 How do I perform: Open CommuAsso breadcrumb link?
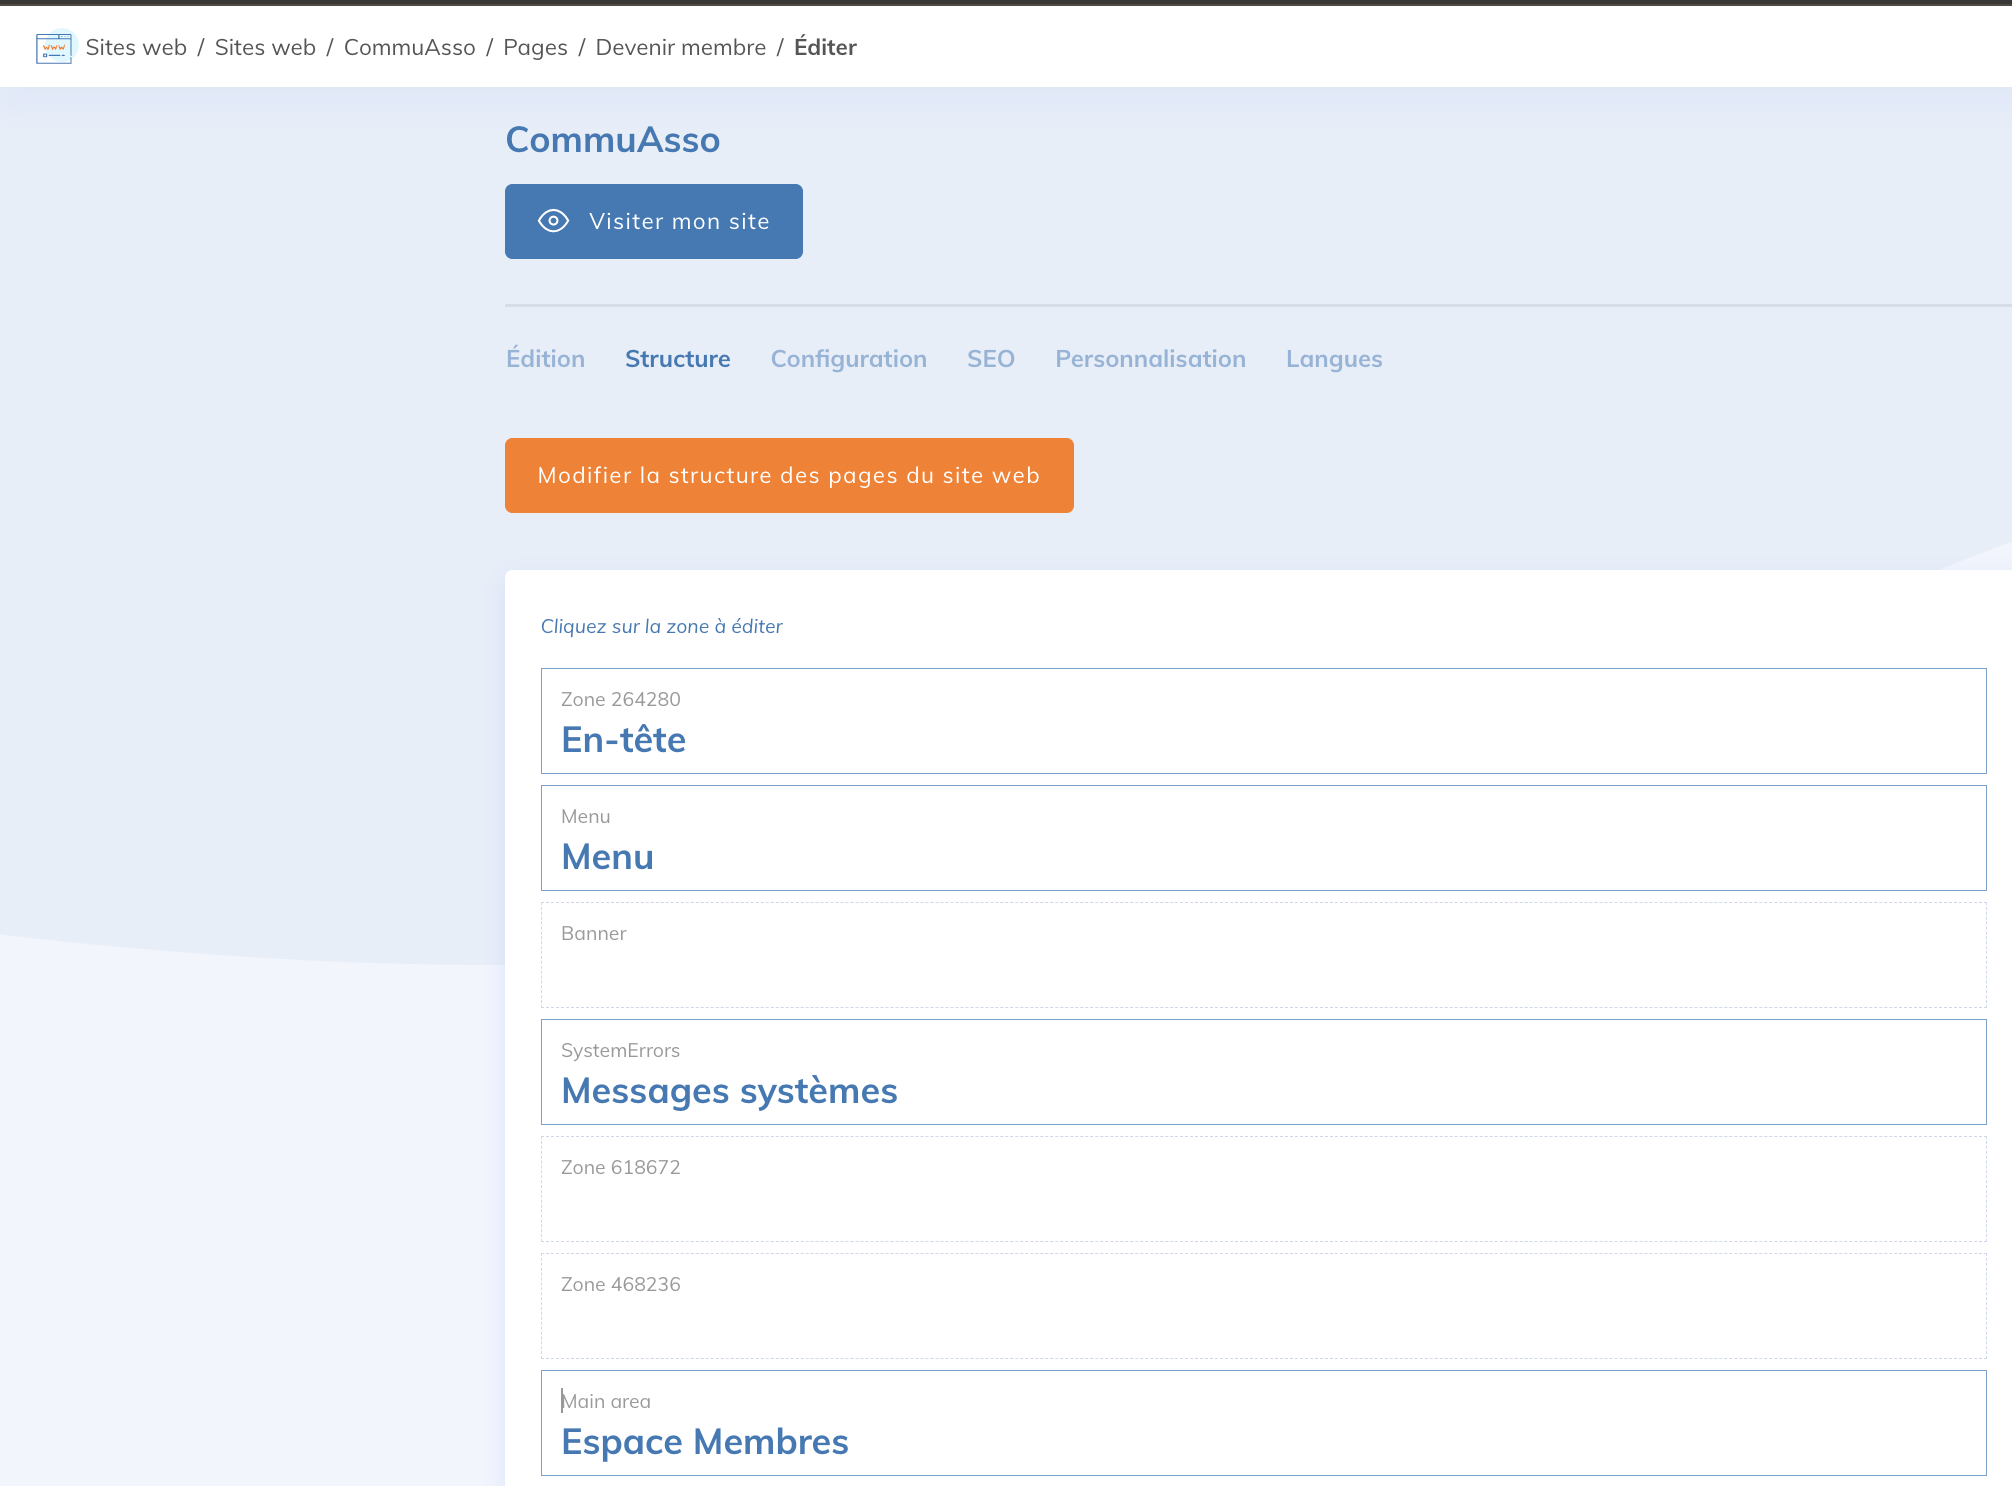point(409,48)
